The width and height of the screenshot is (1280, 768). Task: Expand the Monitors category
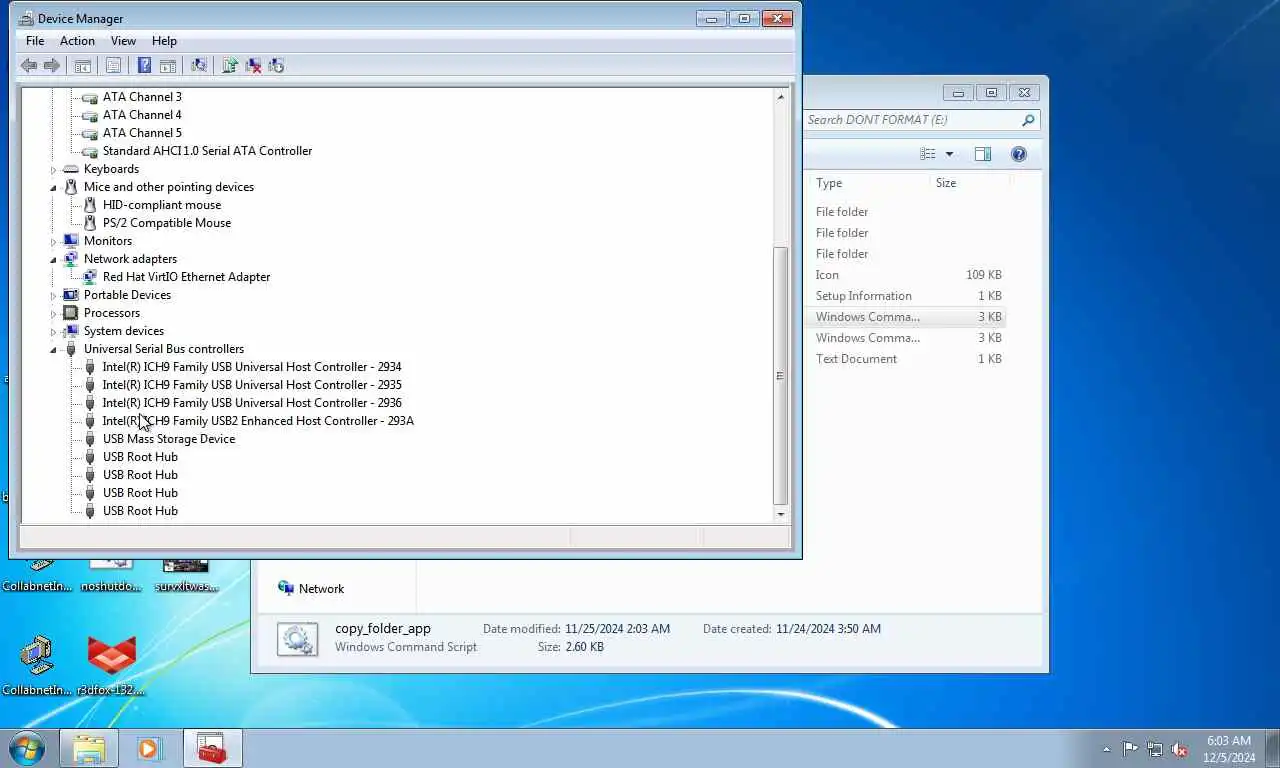54,241
